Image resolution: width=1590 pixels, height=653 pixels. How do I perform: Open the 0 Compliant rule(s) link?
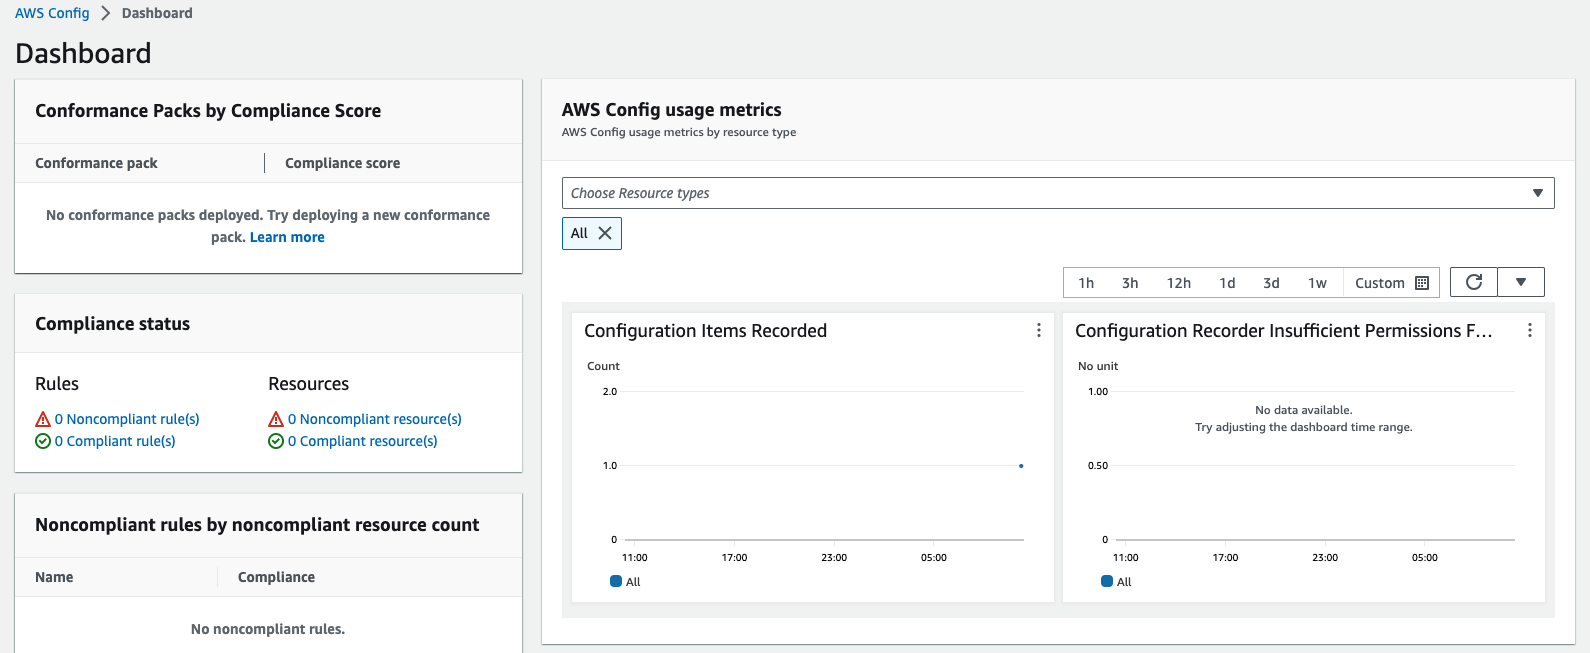pos(115,441)
